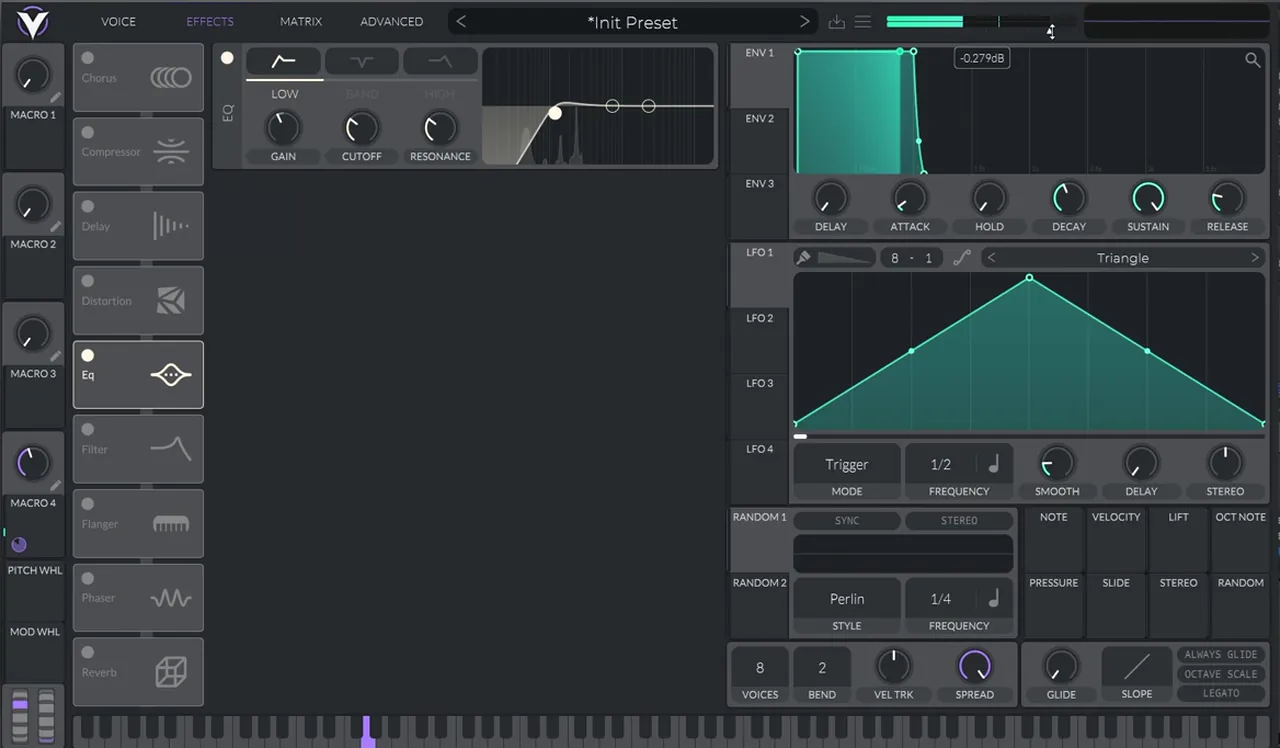Choose next LFO shape after Triangle

pos(1255,258)
